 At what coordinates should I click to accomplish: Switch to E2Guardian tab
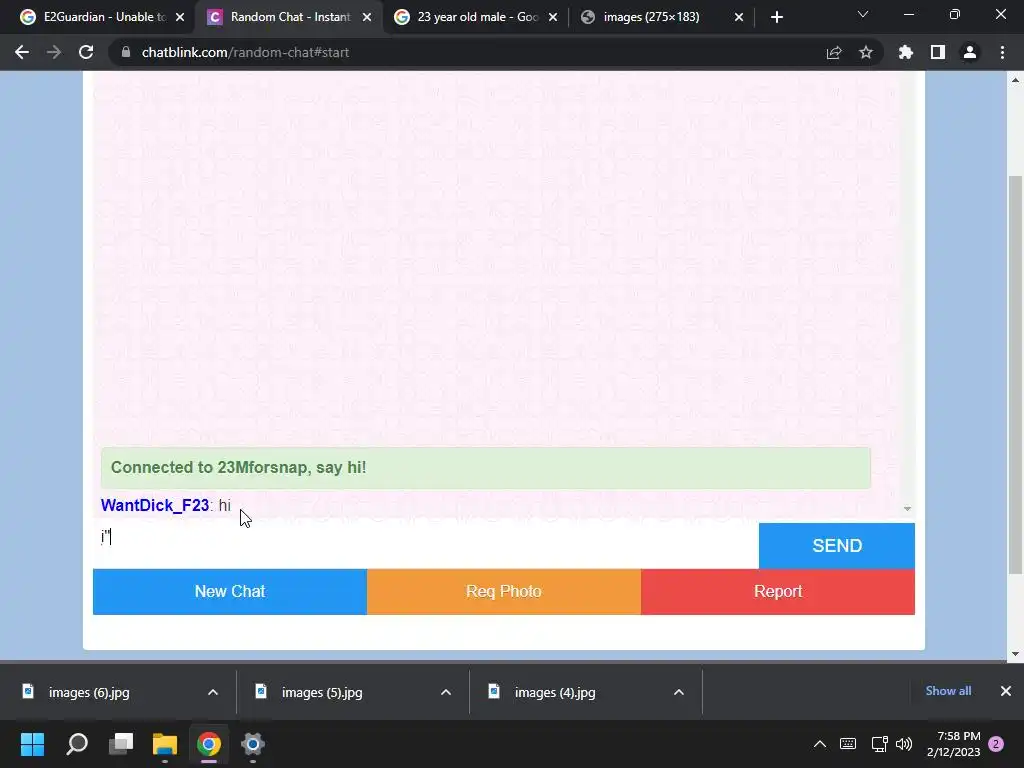coord(103,17)
